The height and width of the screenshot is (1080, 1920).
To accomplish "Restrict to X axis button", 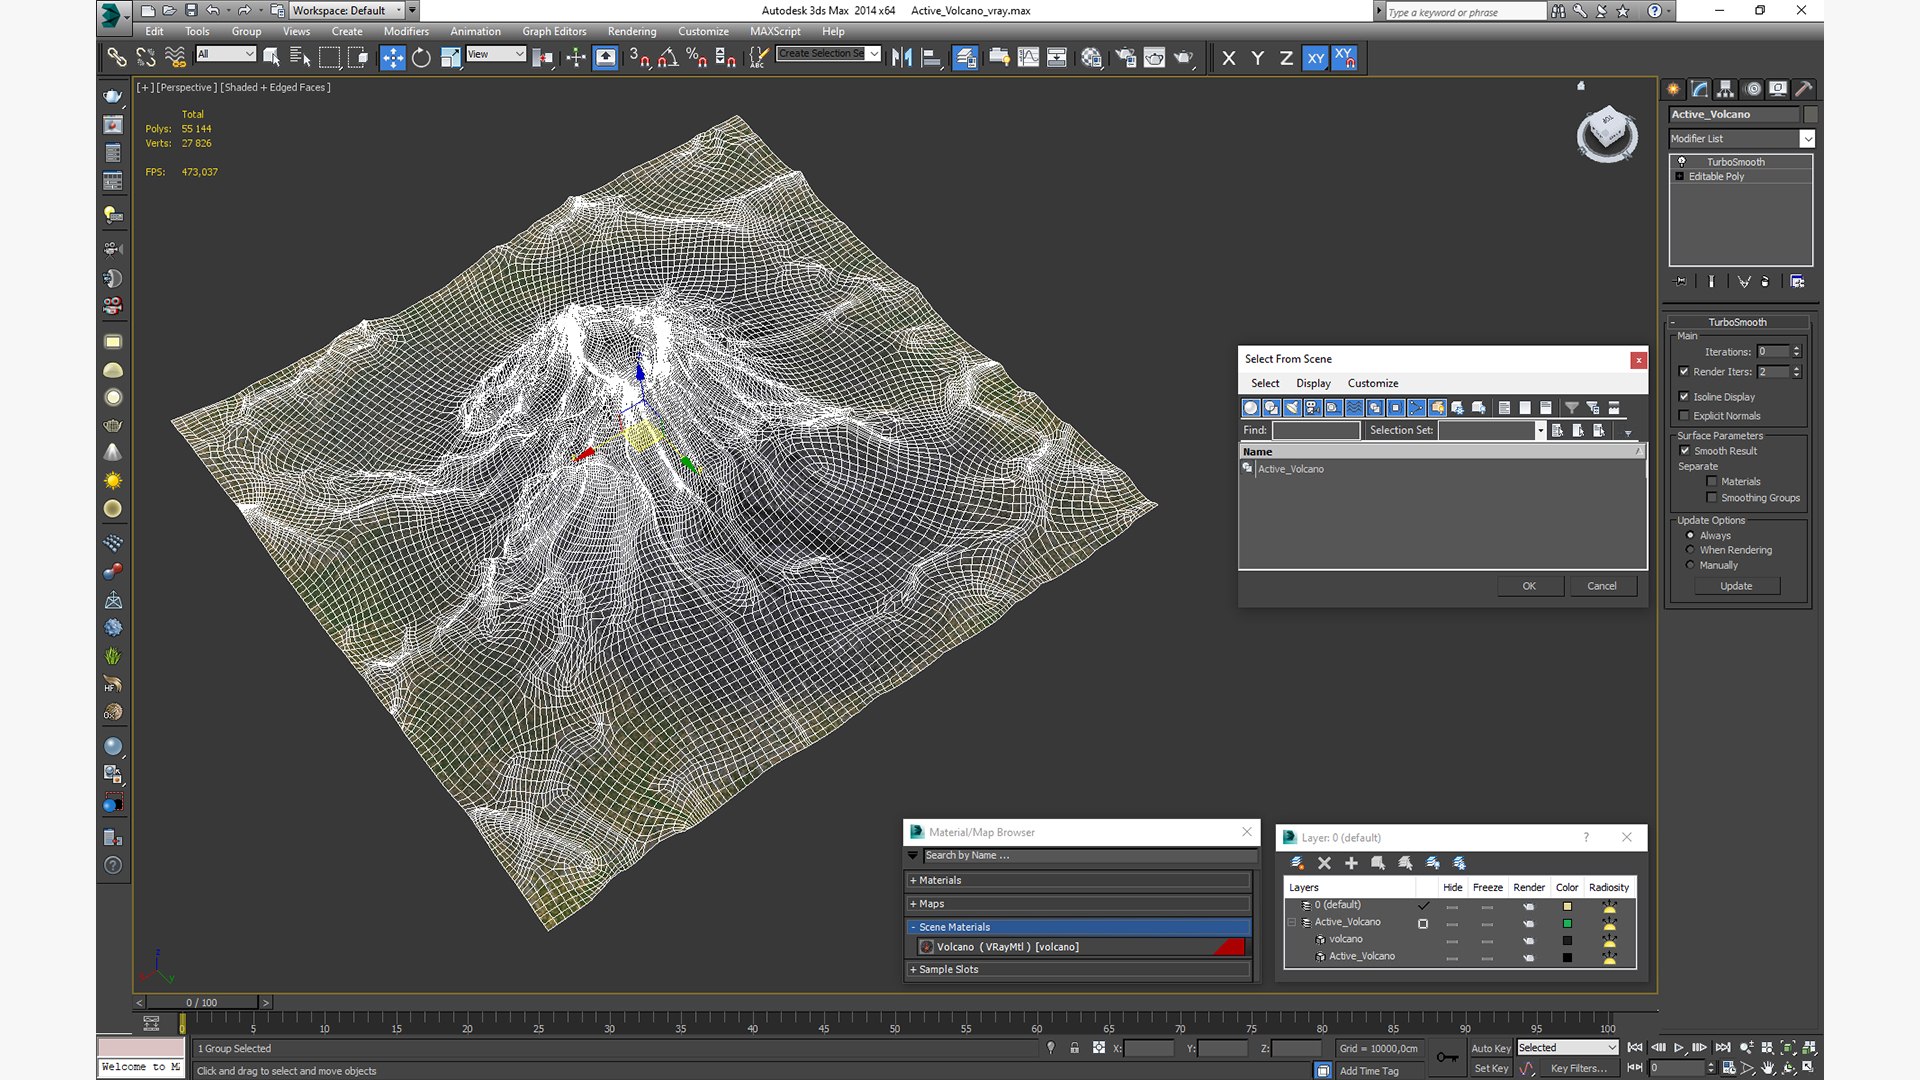I will pos(1228,58).
